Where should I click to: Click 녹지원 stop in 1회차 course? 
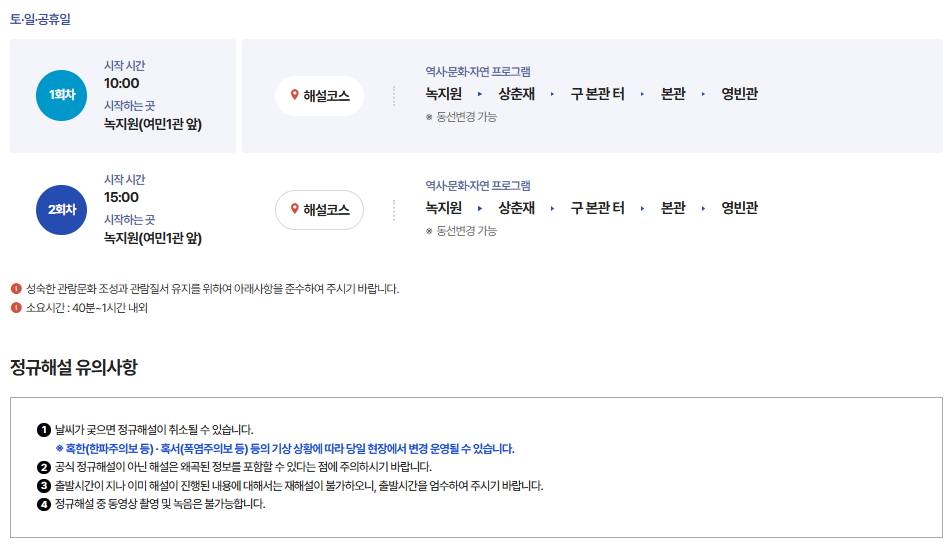pos(444,94)
